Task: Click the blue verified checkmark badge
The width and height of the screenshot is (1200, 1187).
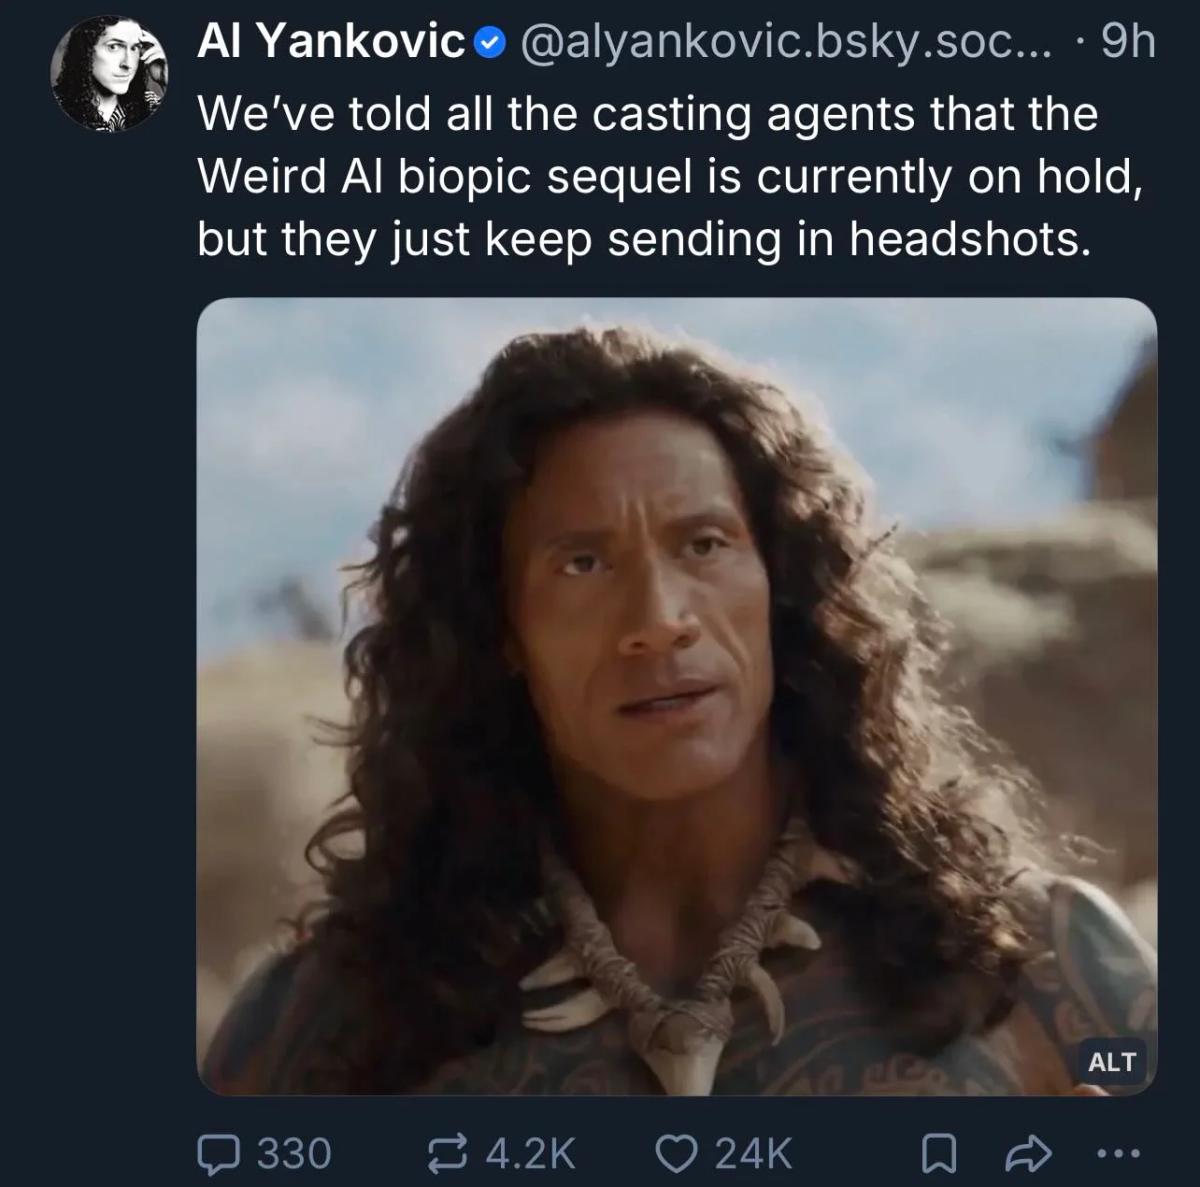Action: point(487,43)
